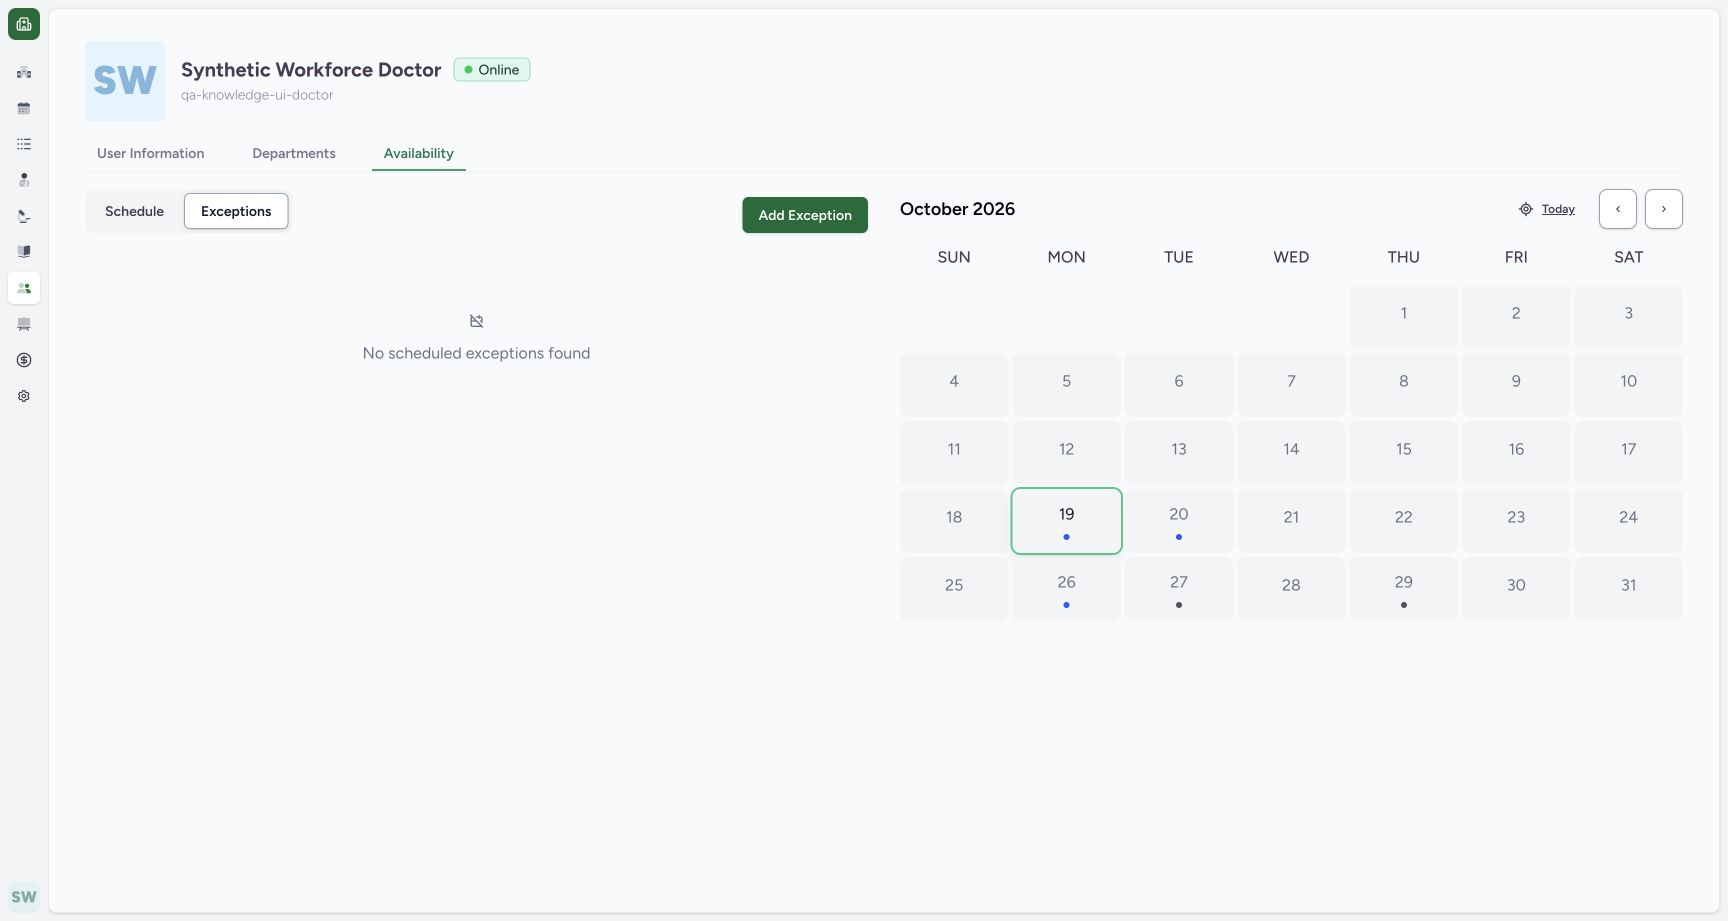
Task: Open the waiting room seats sidebar icon
Action: click(x=24, y=324)
